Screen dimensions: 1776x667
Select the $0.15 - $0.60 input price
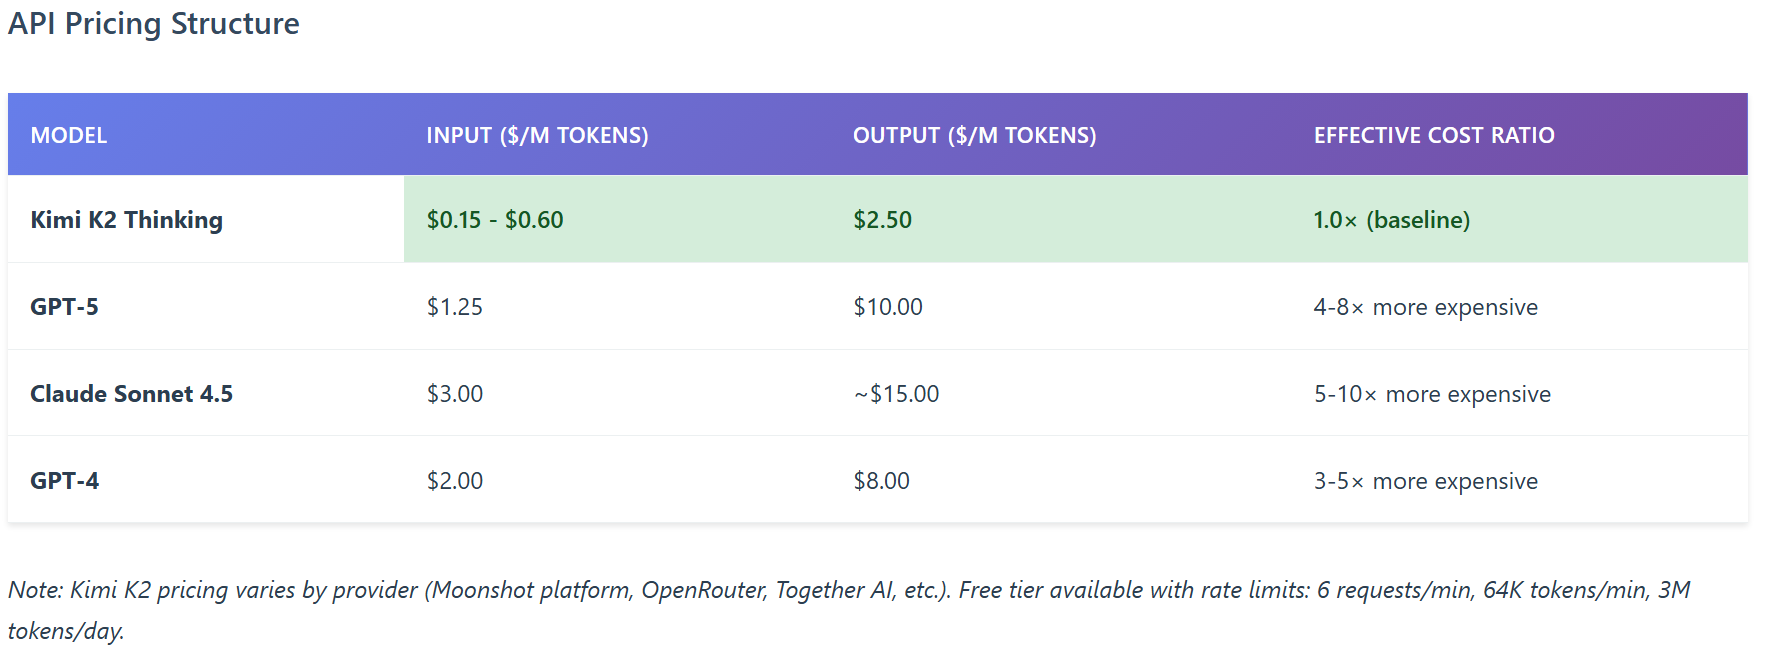495,220
